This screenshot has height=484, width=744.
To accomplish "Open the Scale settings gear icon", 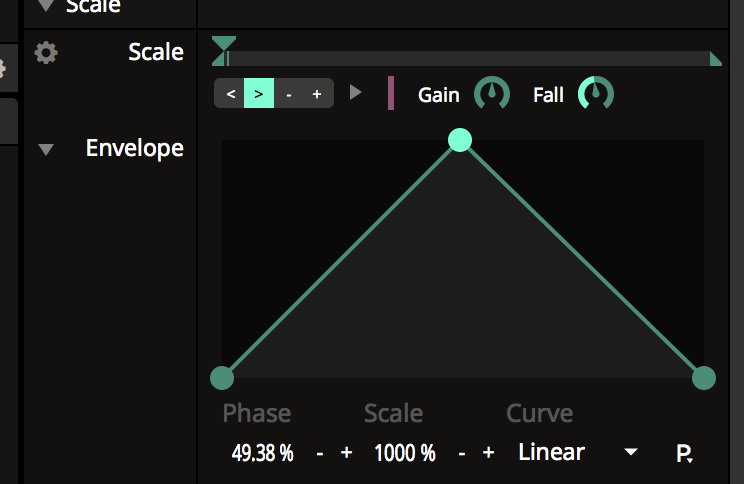I will 46,53.
